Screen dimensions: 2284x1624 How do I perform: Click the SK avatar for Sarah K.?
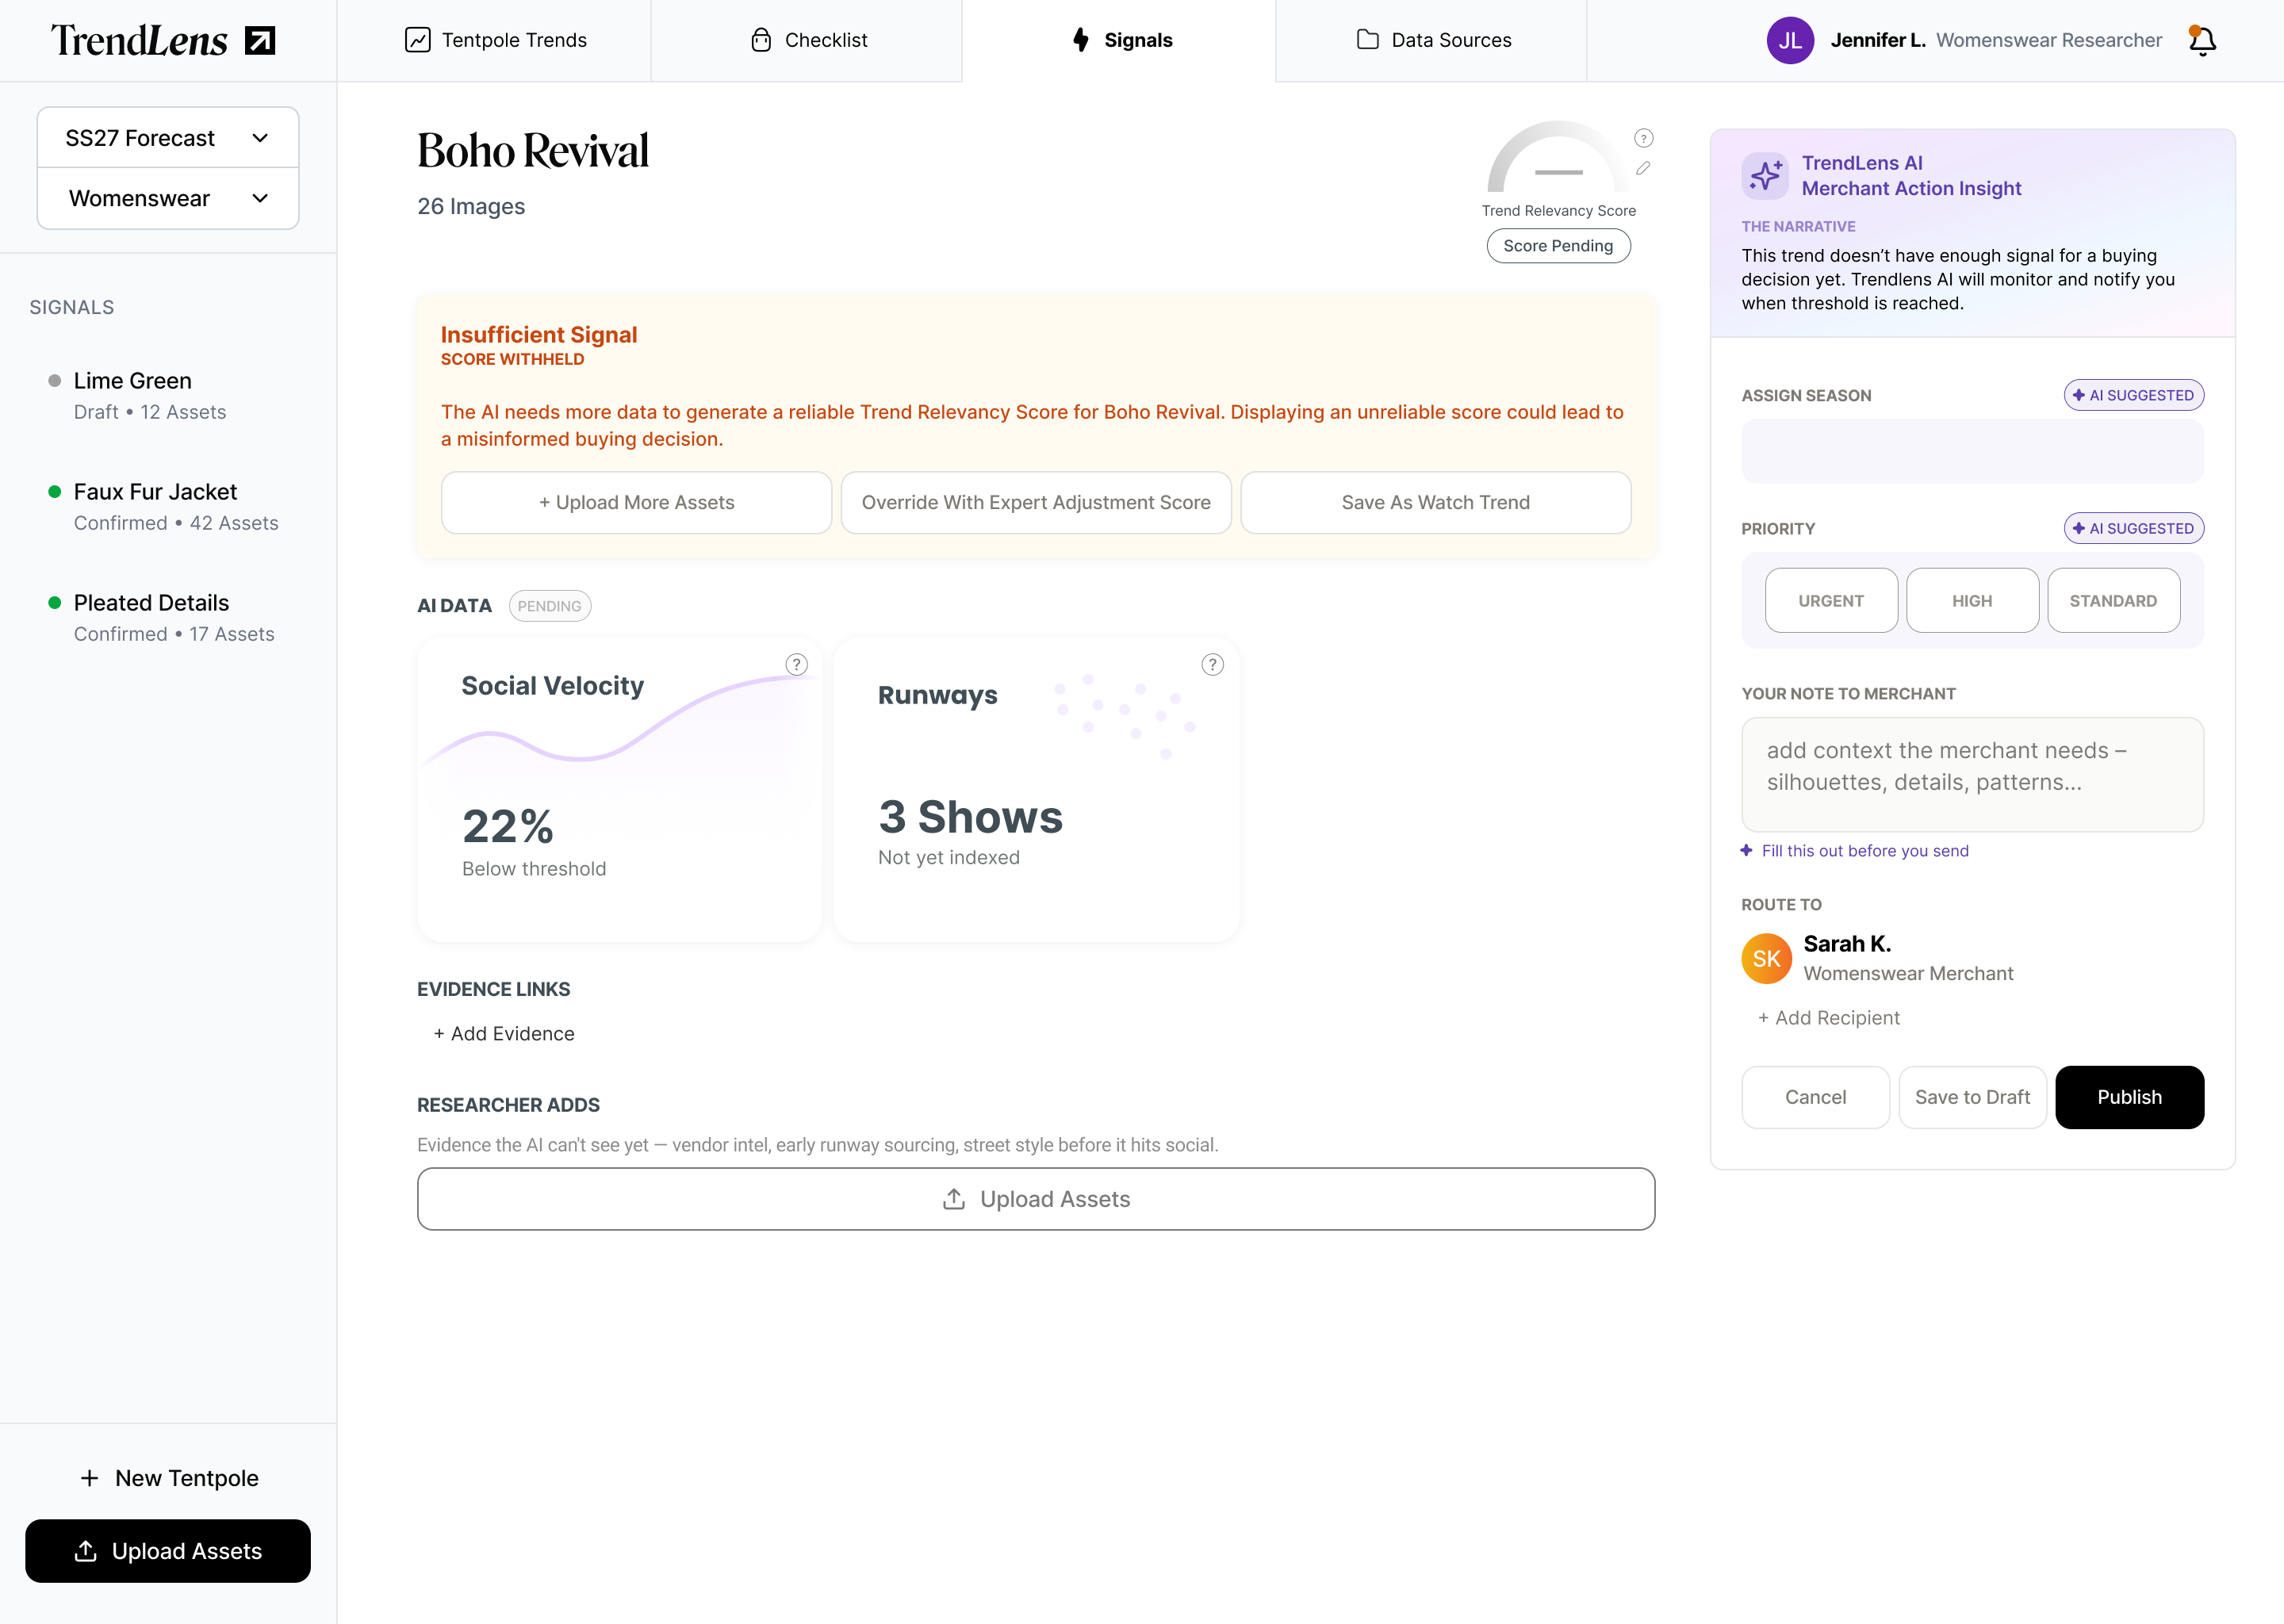[x=1766, y=958]
